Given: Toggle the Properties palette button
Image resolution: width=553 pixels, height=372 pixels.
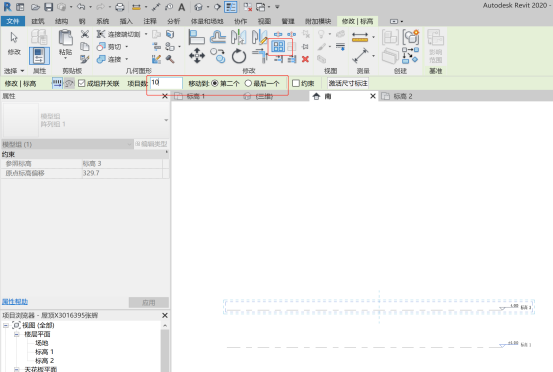Looking at the screenshot, I should [39, 56].
